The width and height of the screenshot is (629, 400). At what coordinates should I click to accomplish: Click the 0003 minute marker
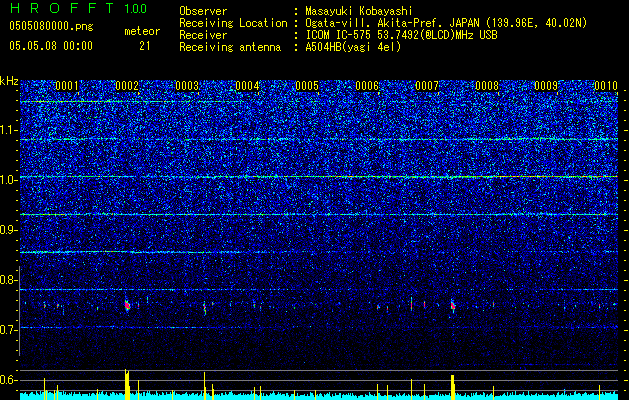(x=187, y=86)
